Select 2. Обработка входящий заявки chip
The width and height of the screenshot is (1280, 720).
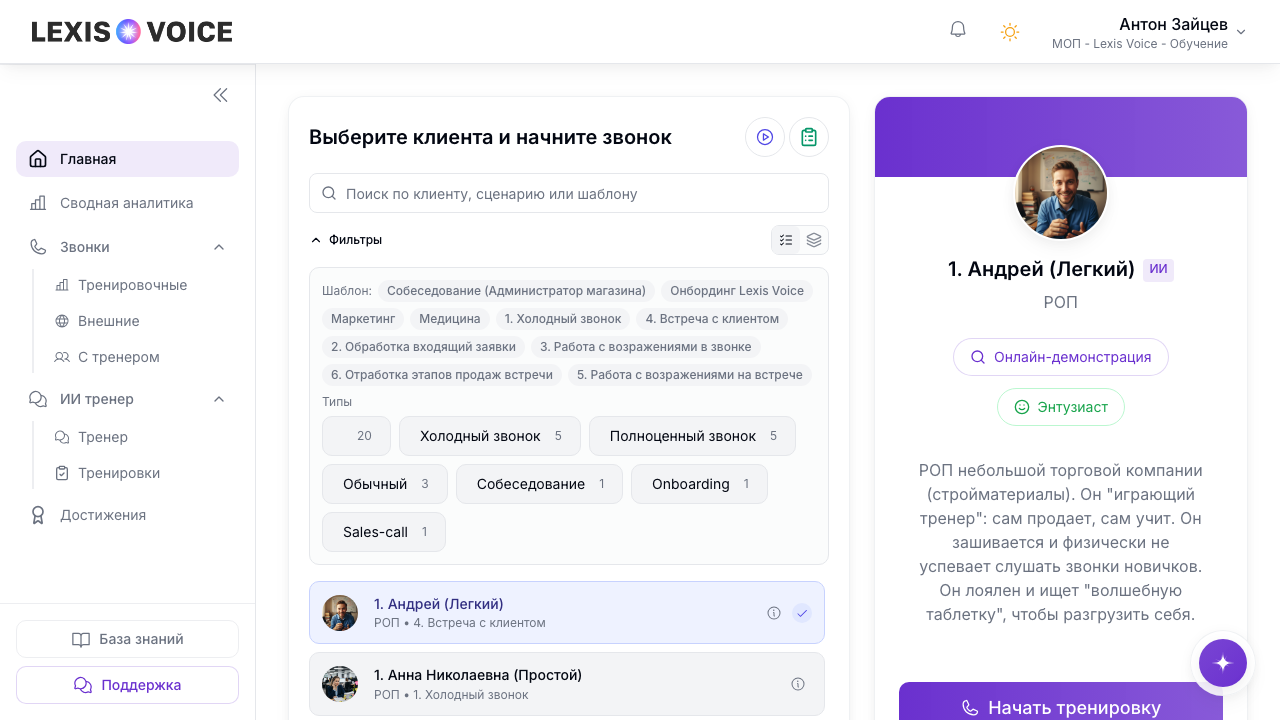423,347
